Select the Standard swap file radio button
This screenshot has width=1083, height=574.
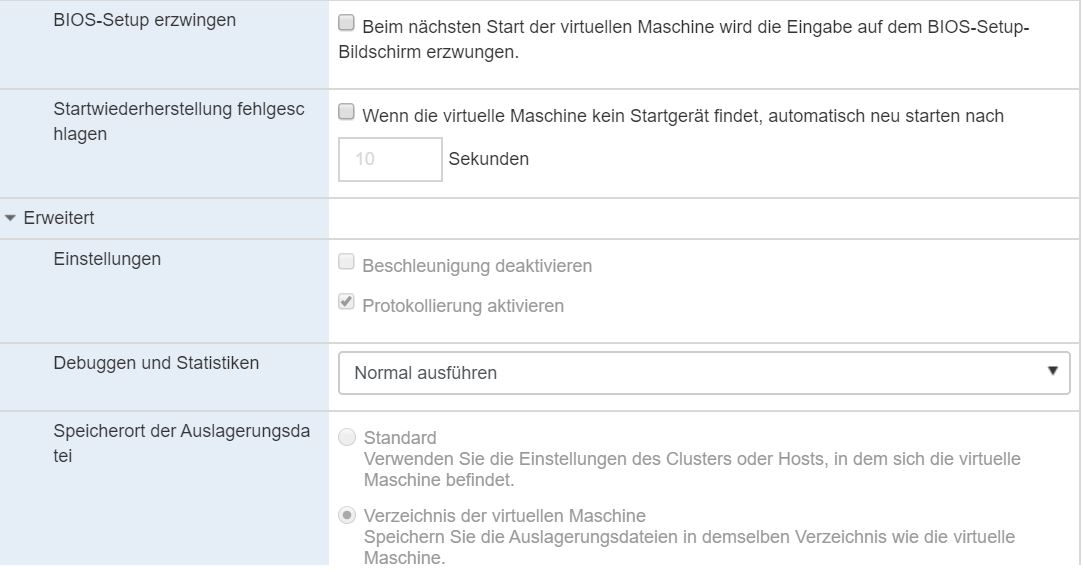tap(347, 437)
